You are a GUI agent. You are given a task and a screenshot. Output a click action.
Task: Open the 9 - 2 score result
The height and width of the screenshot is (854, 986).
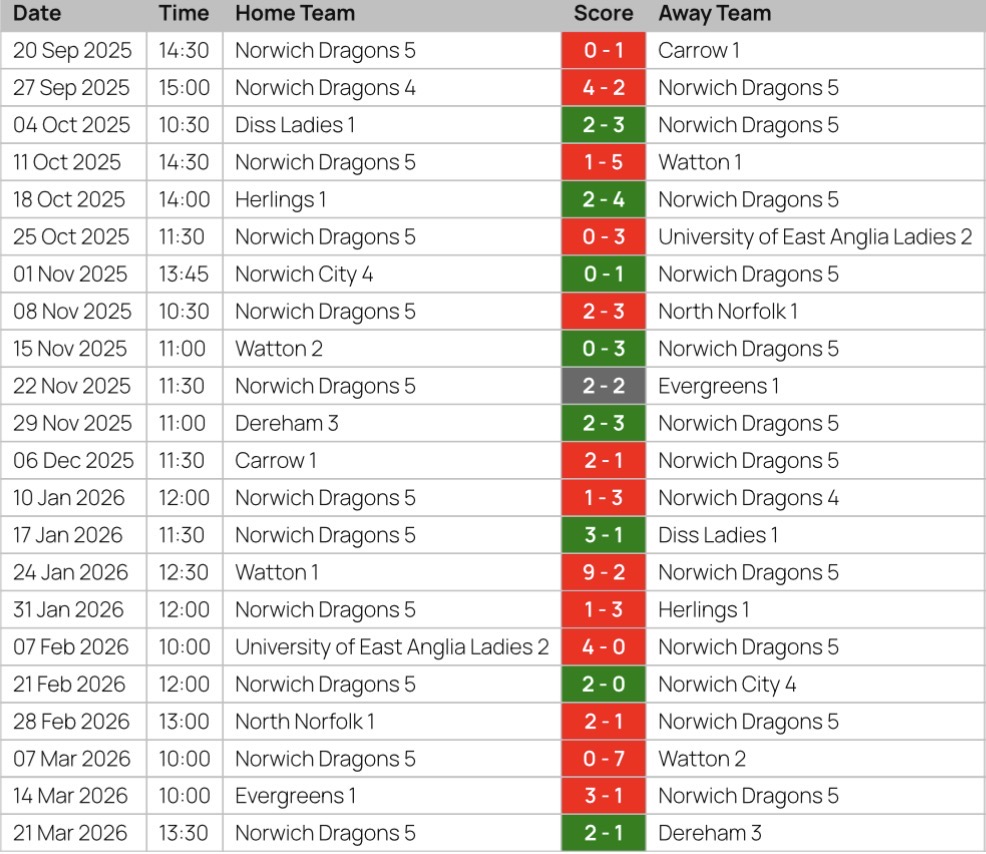click(x=603, y=573)
